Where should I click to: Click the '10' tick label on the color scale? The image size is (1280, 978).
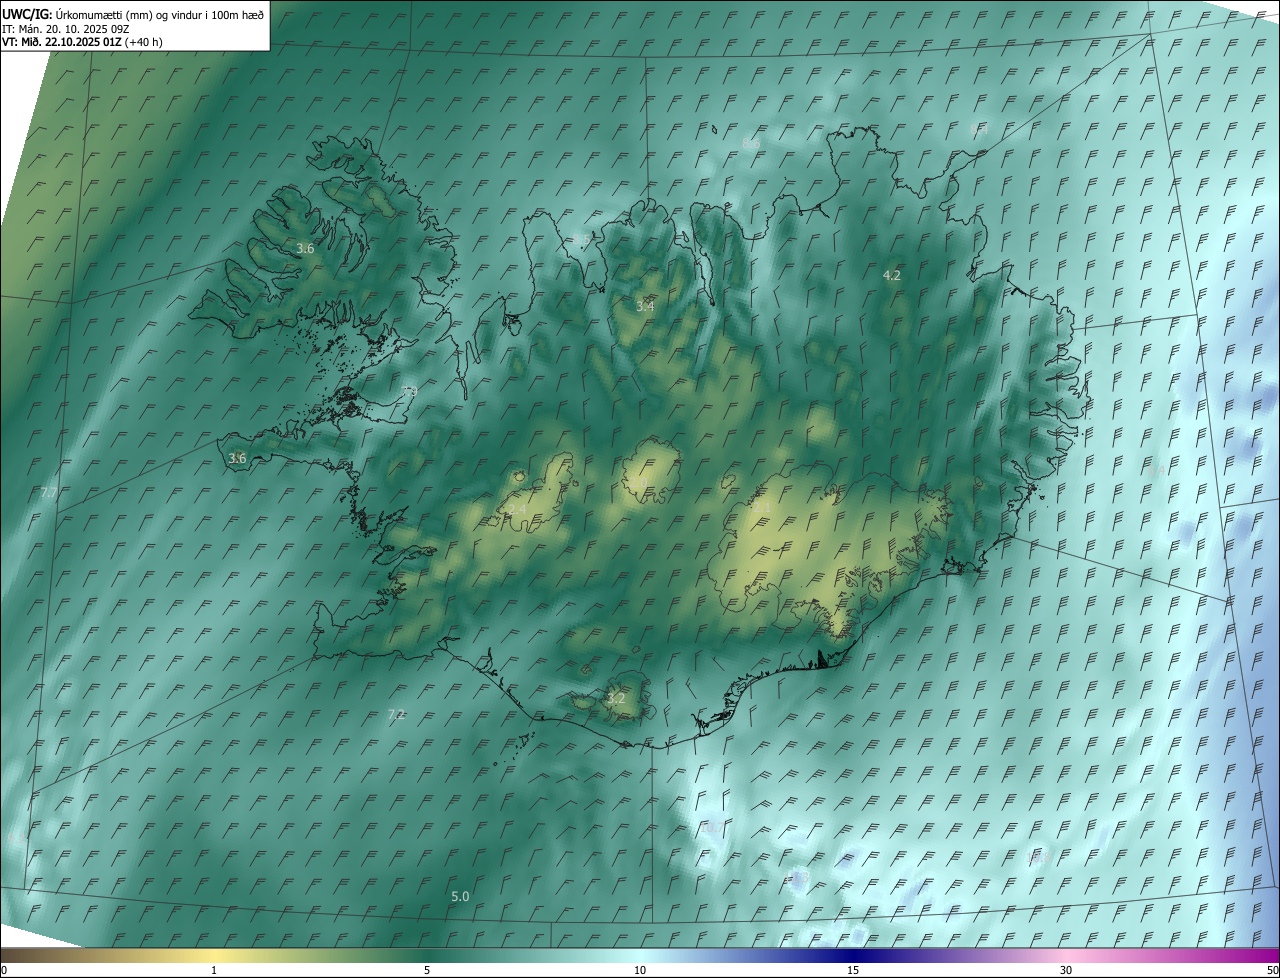pos(640,971)
